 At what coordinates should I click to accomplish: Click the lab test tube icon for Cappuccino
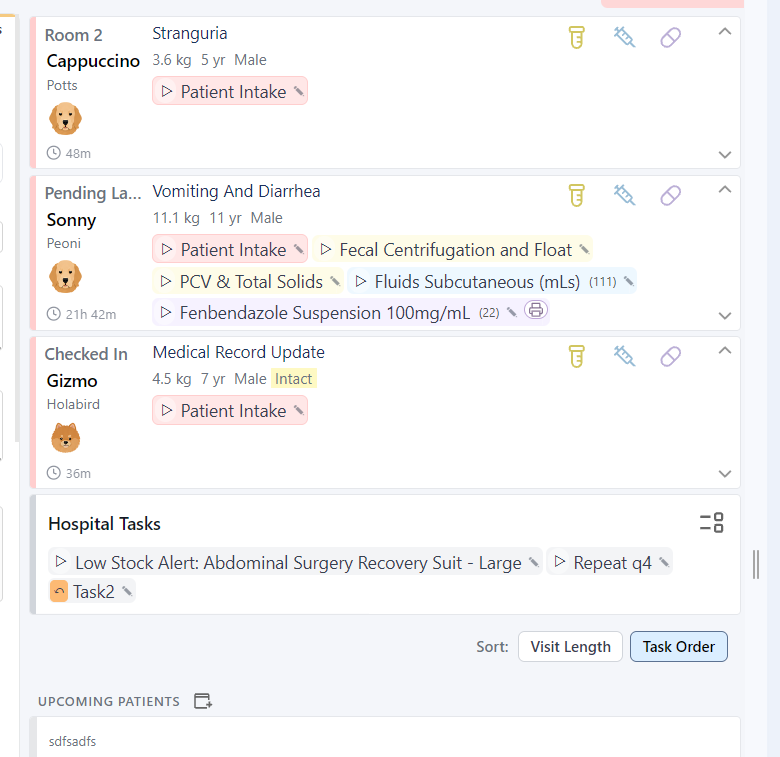(577, 37)
